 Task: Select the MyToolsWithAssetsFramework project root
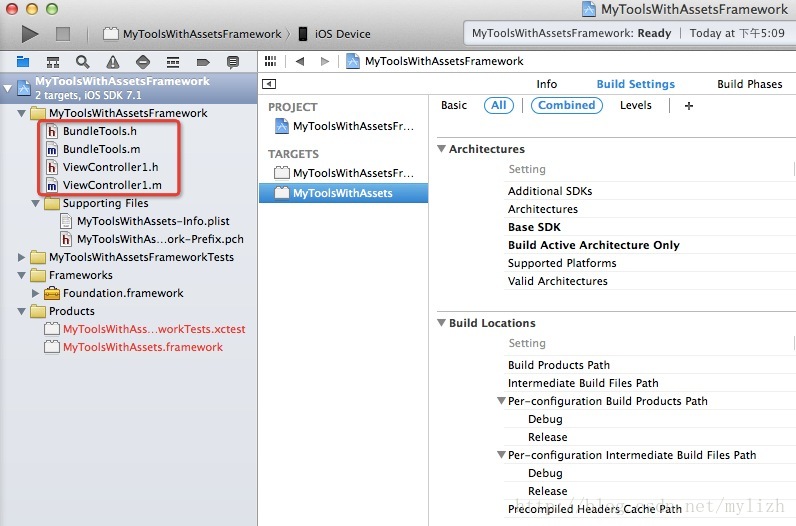tap(129, 88)
